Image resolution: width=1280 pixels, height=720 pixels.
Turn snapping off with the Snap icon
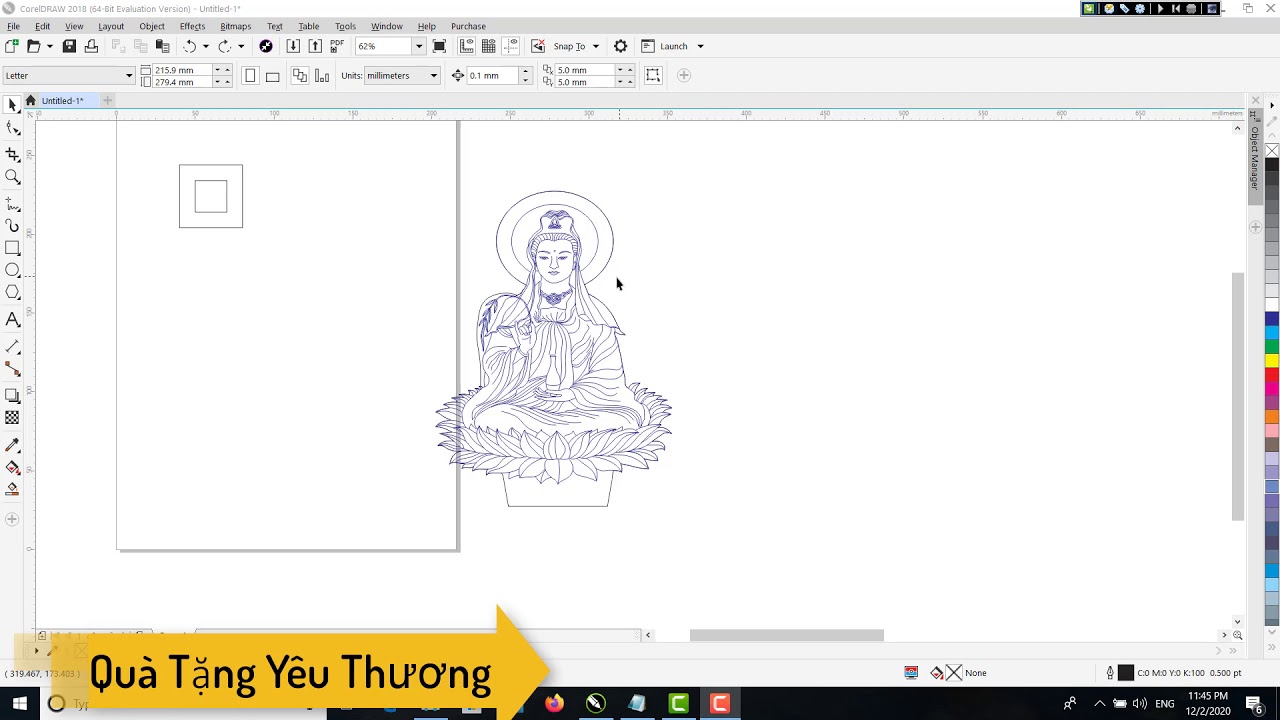[x=538, y=46]
